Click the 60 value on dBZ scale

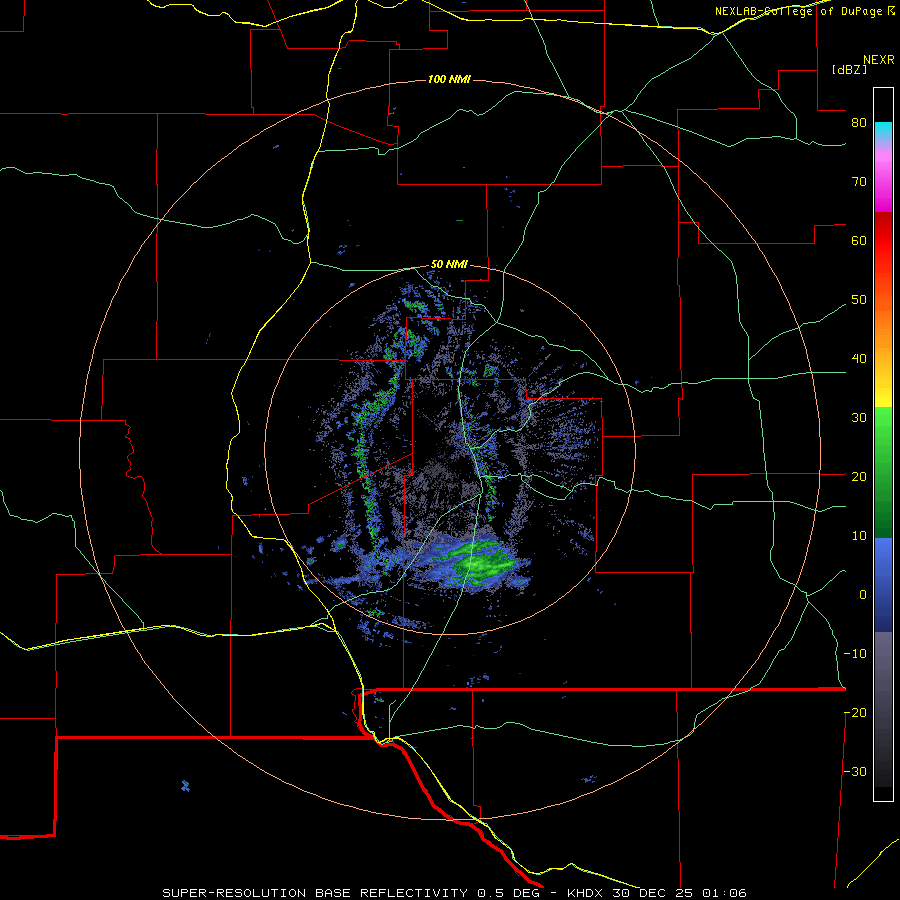pyautogui.click(x=859, y=240)
